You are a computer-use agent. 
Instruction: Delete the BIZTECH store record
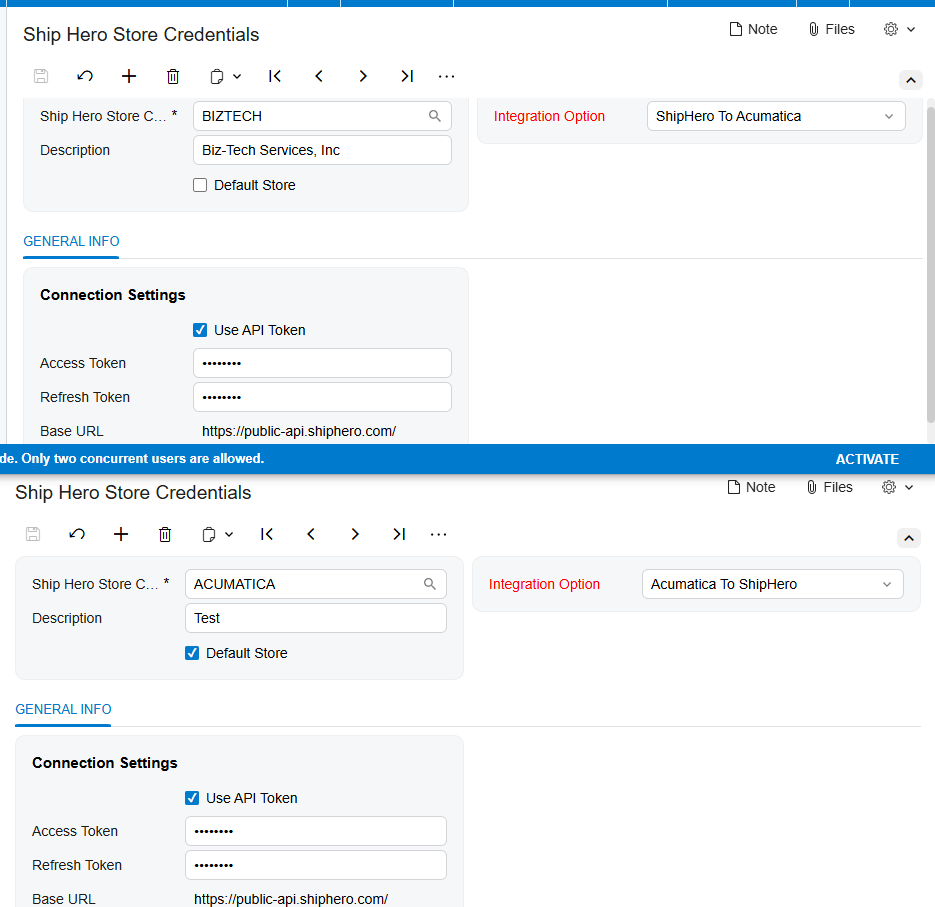(173, 76)
